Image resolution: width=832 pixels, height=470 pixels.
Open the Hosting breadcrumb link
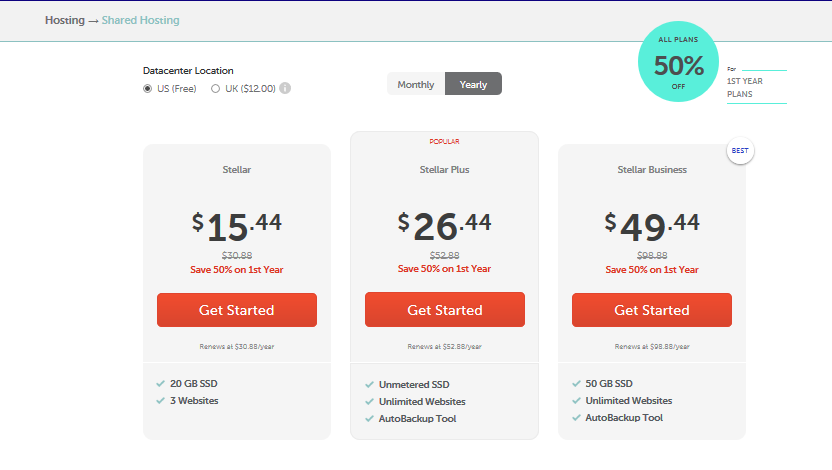(x=65, y=20)
